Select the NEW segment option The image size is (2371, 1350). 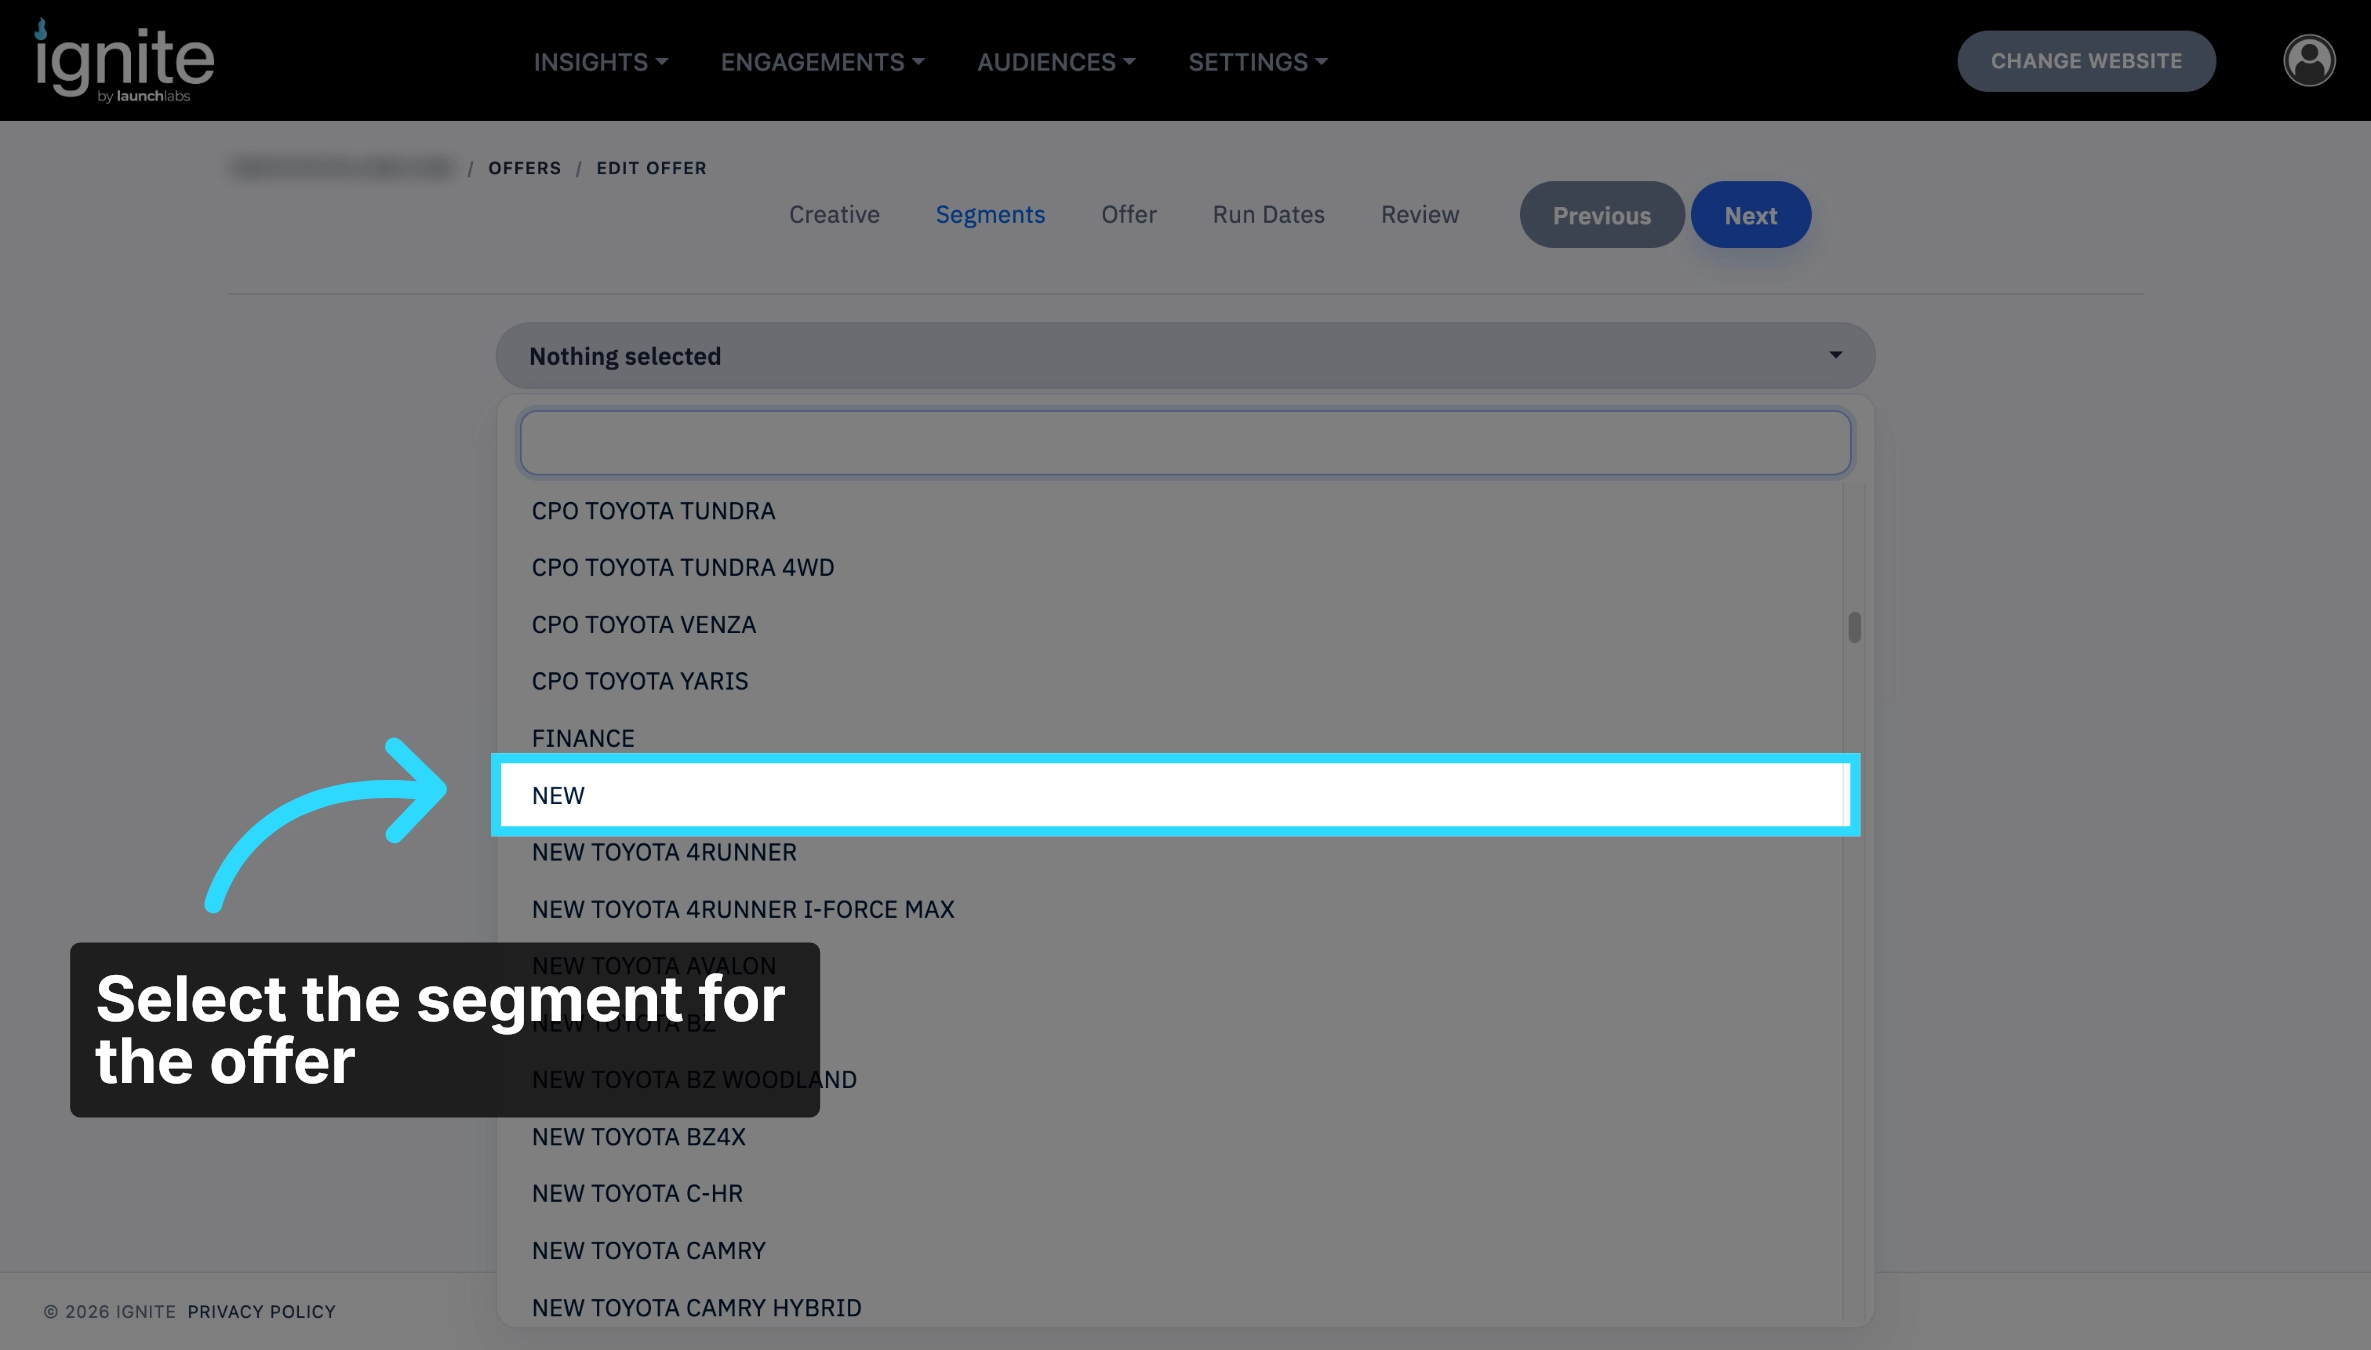coord(1171,796)
